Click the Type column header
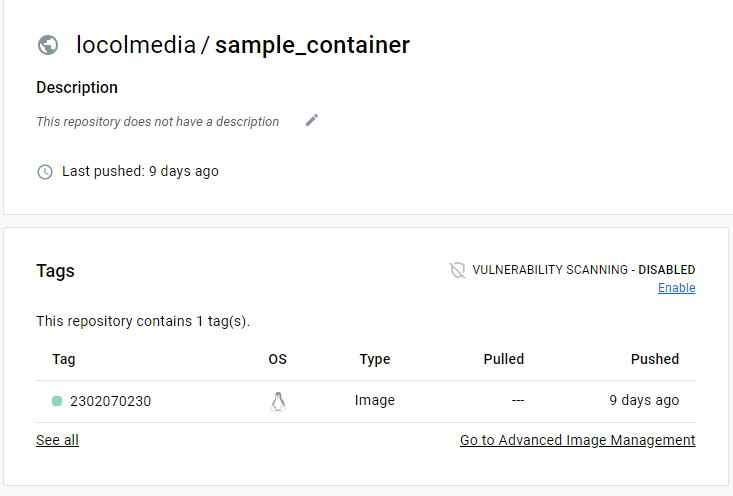733x496 pixels. click(x=375, y=359)
